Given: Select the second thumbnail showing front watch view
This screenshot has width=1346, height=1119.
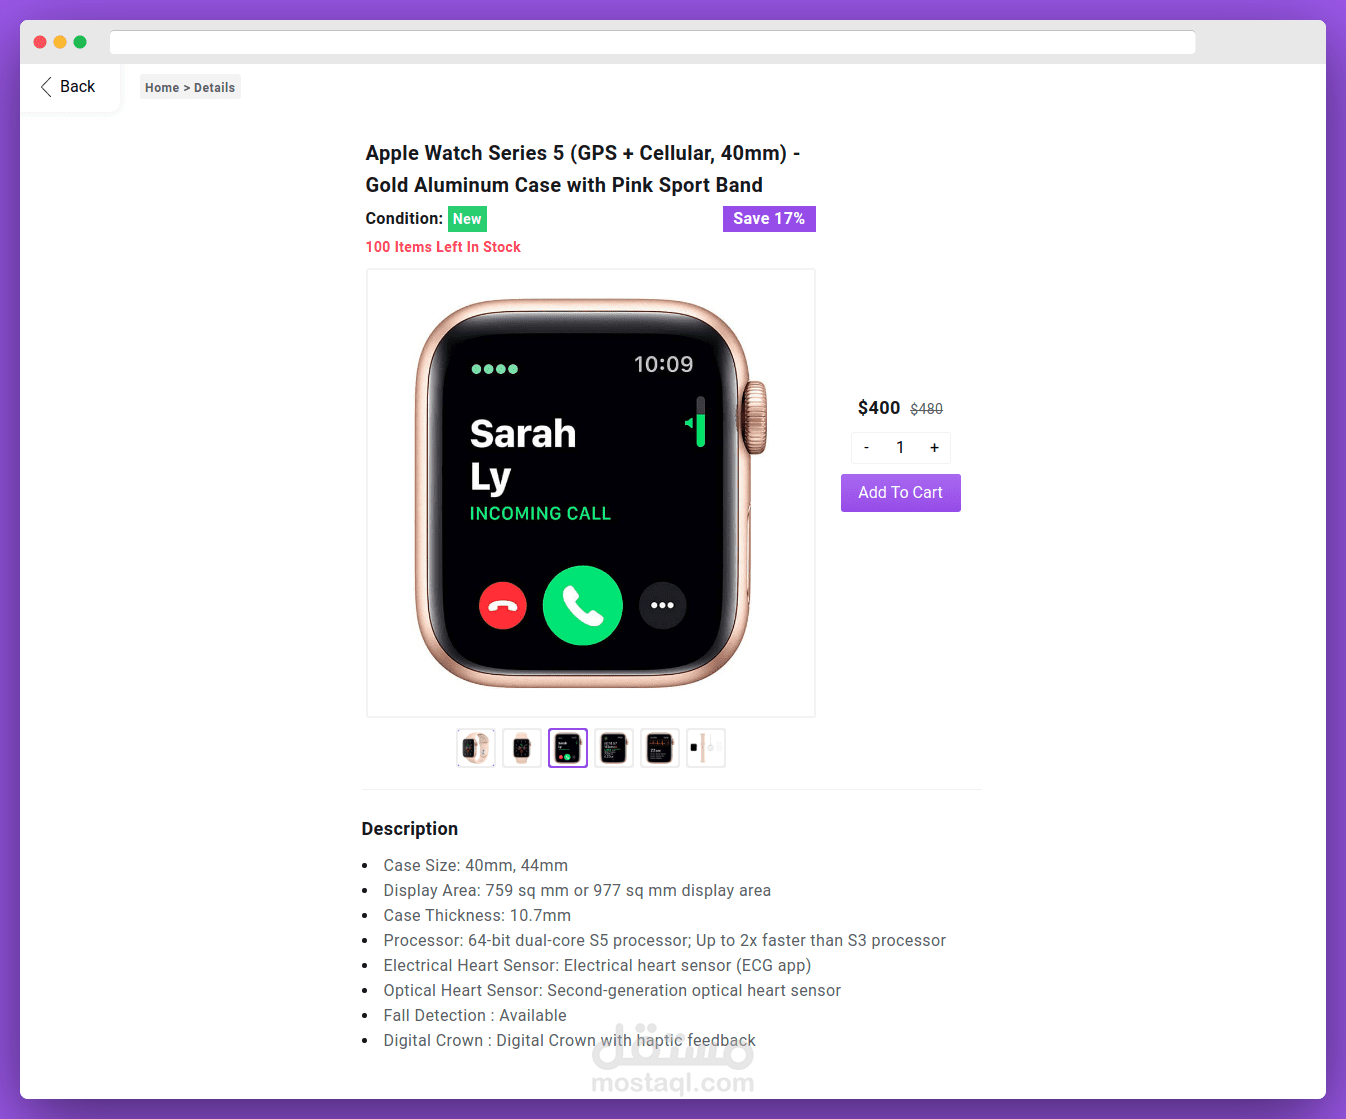Looking at the screenshot, I should [522, 748].
